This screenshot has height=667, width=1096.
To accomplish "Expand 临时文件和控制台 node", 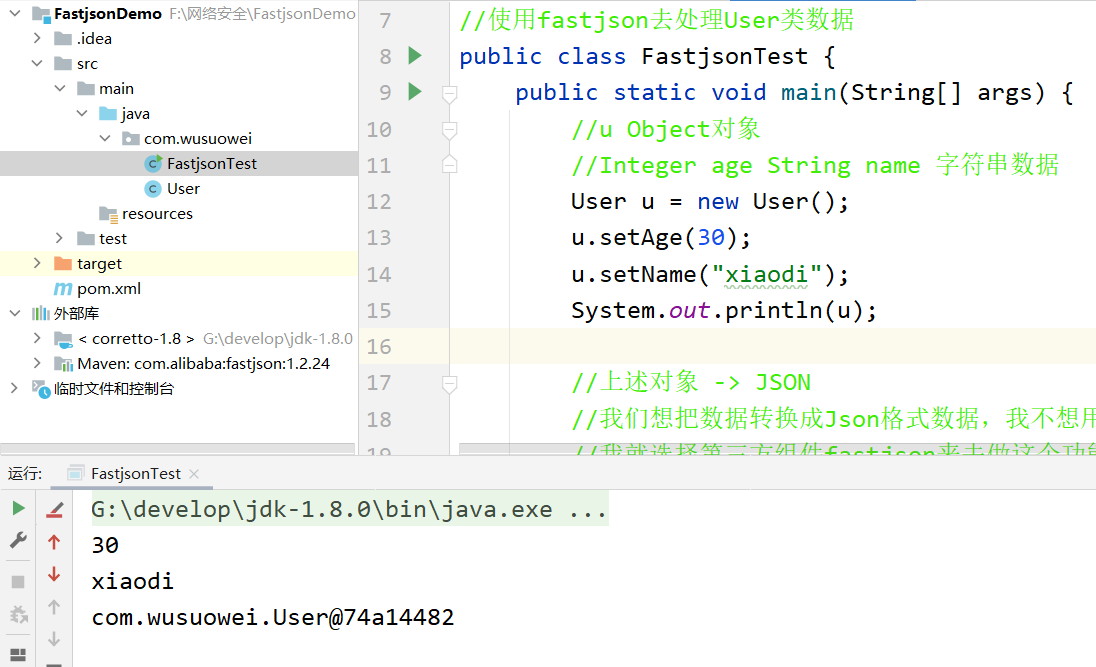I will [15, 388].
